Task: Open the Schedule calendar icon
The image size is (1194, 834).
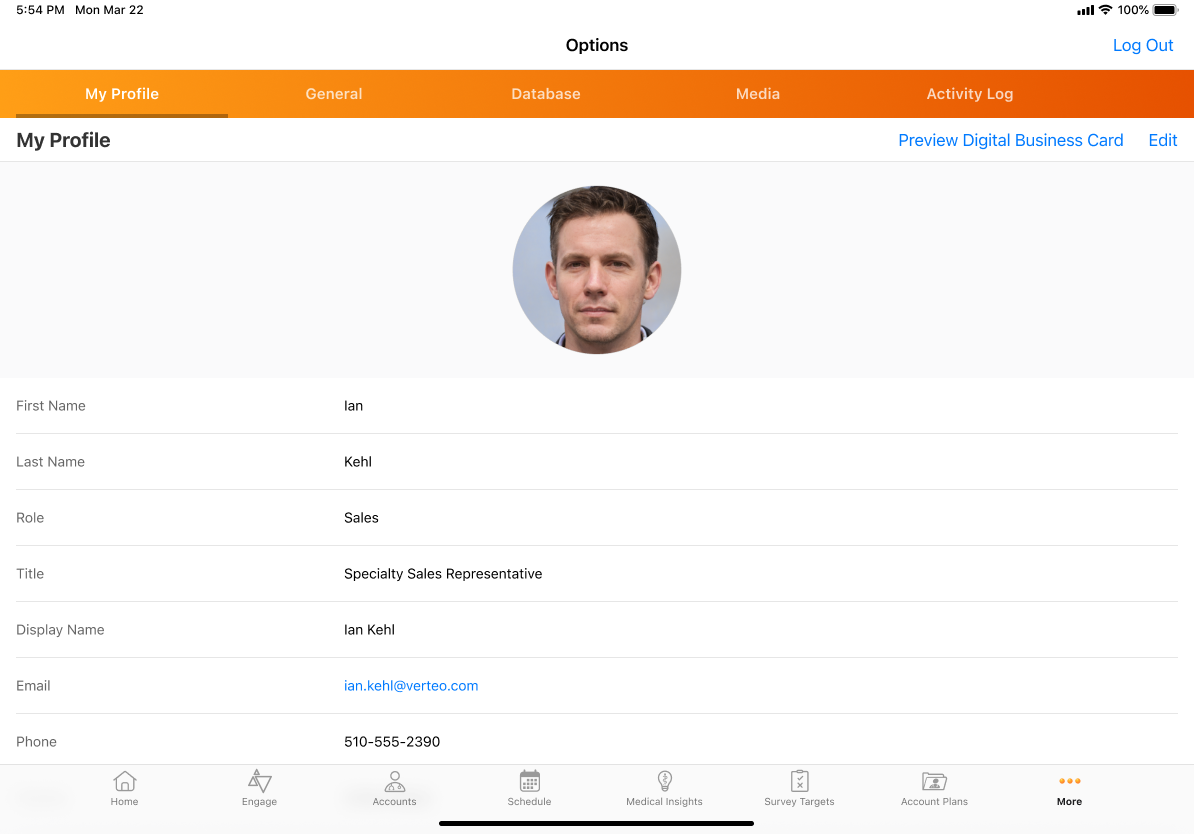Action: coord(530,782)
